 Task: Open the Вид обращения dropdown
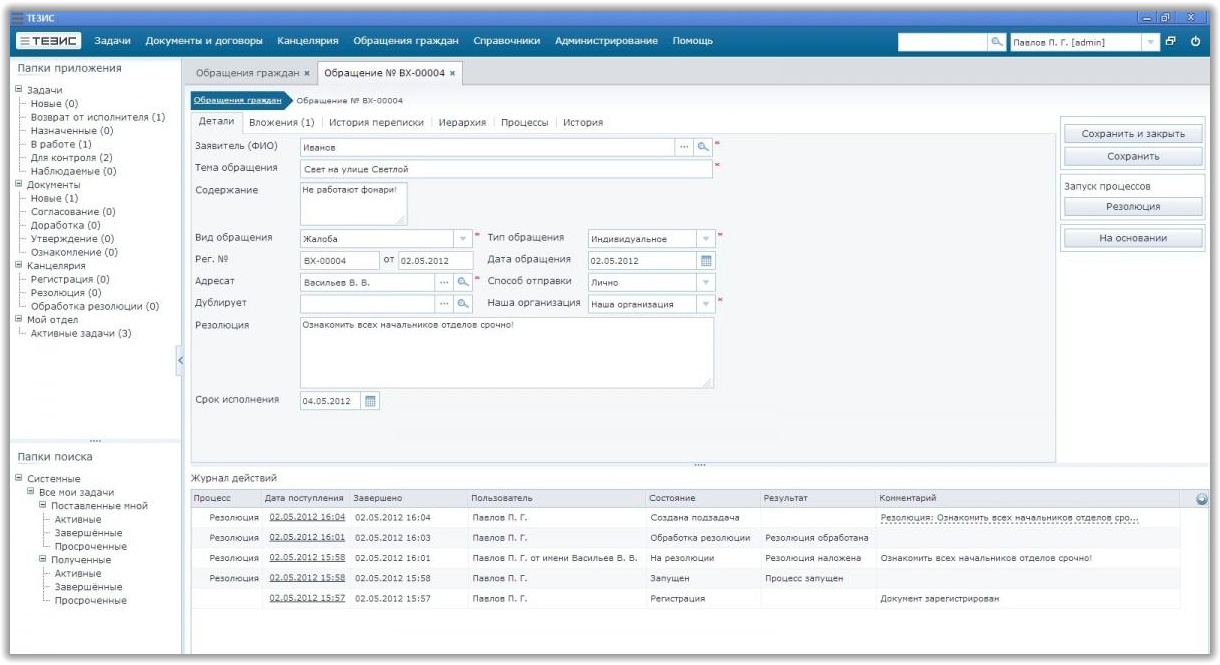[x=462, y=238]
